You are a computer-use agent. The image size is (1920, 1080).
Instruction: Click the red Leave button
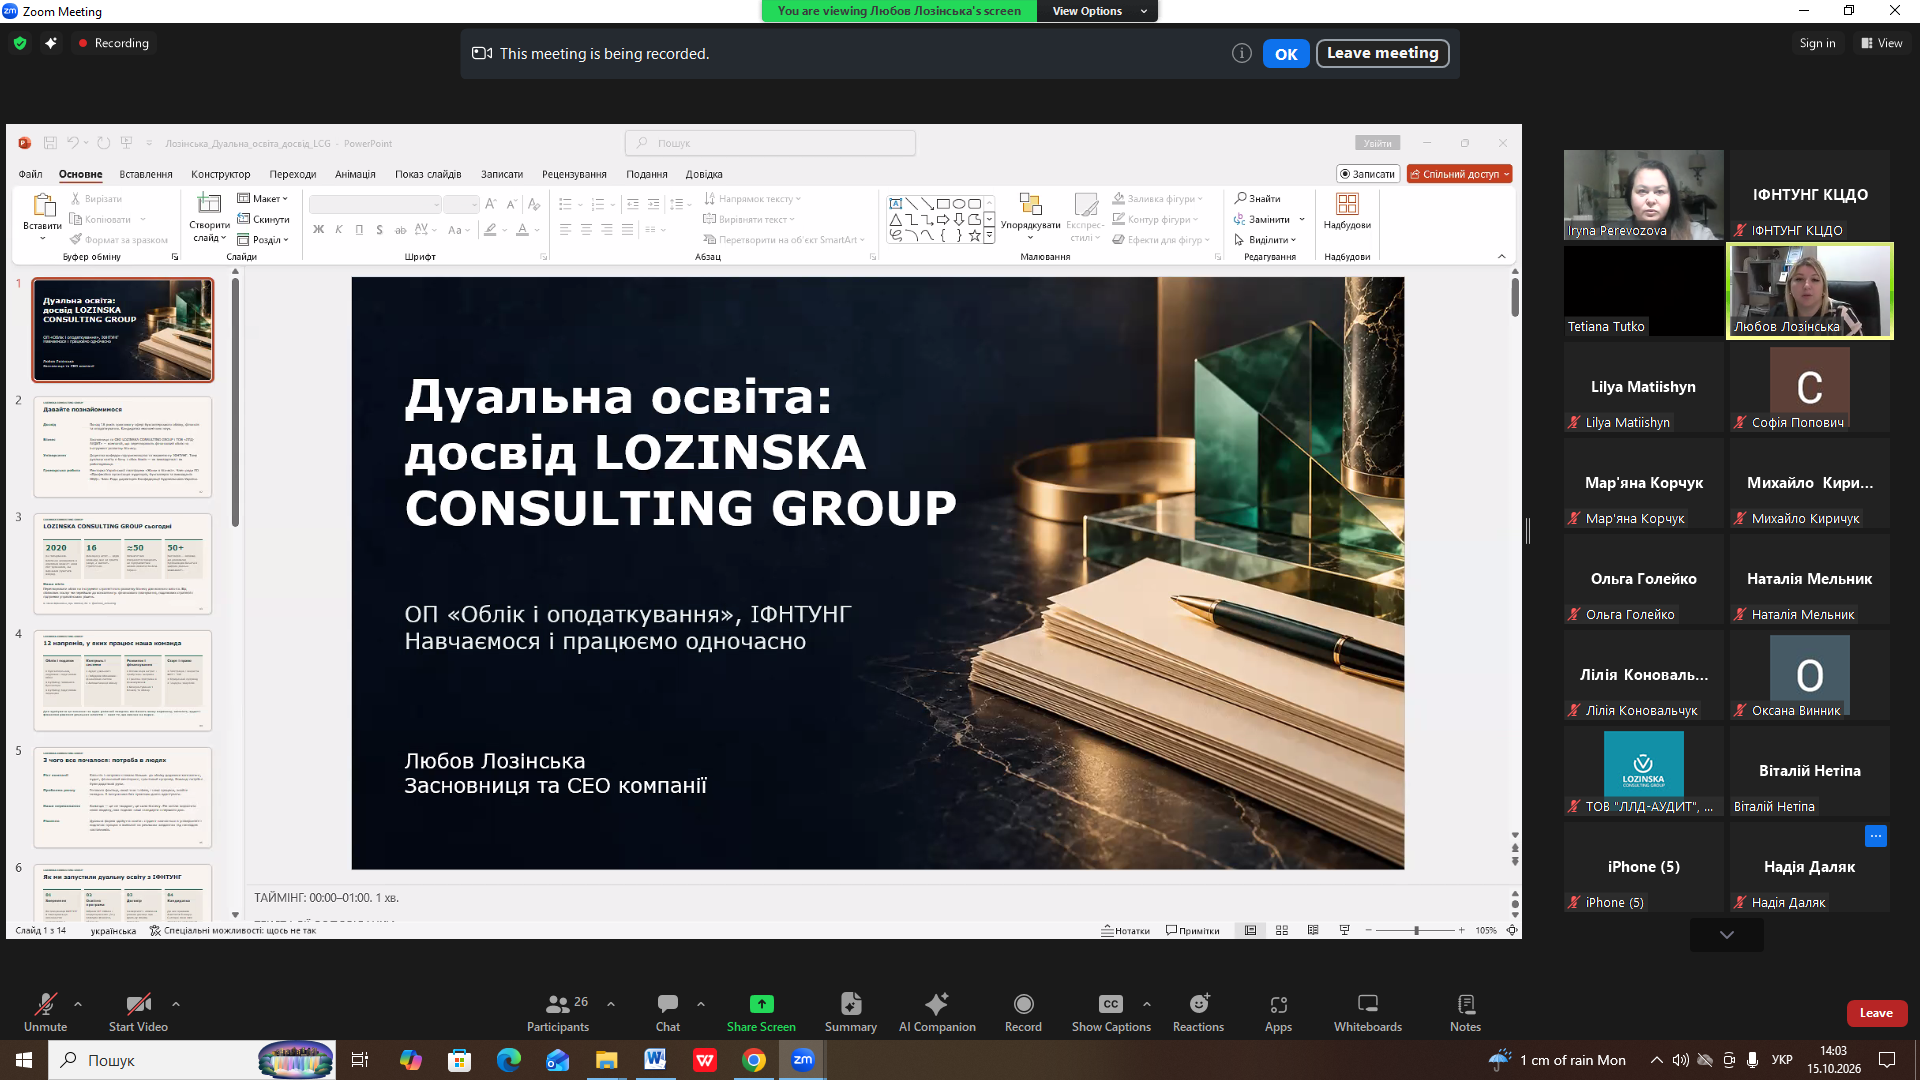pos(1876,1013)
